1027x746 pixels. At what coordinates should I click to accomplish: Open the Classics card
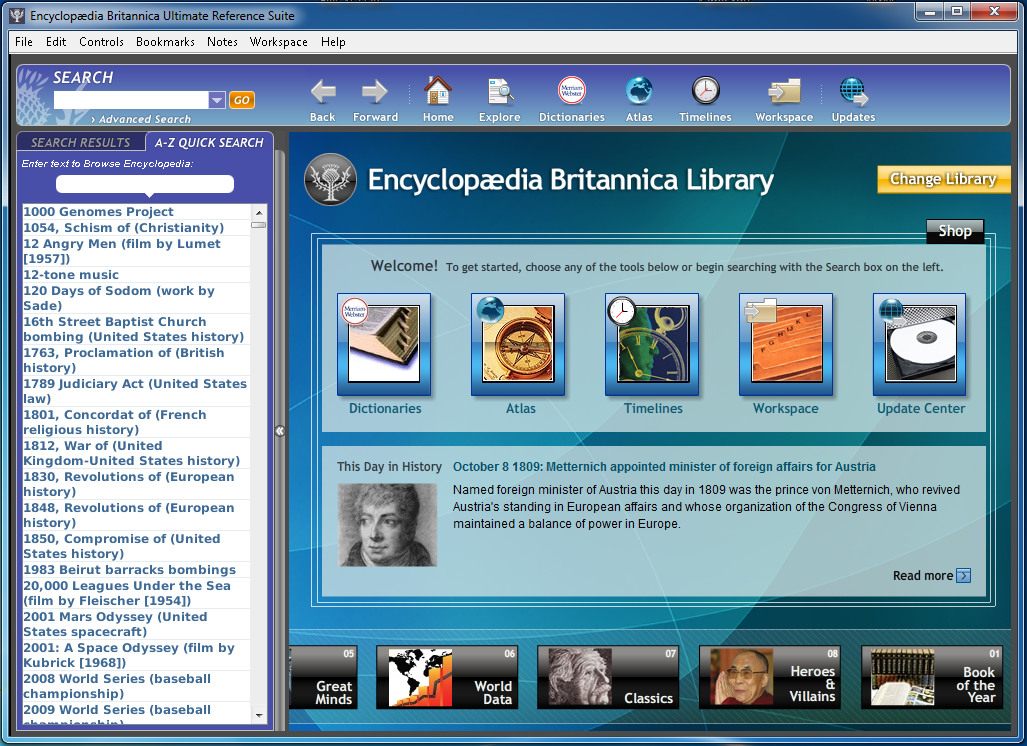[608, 677]
